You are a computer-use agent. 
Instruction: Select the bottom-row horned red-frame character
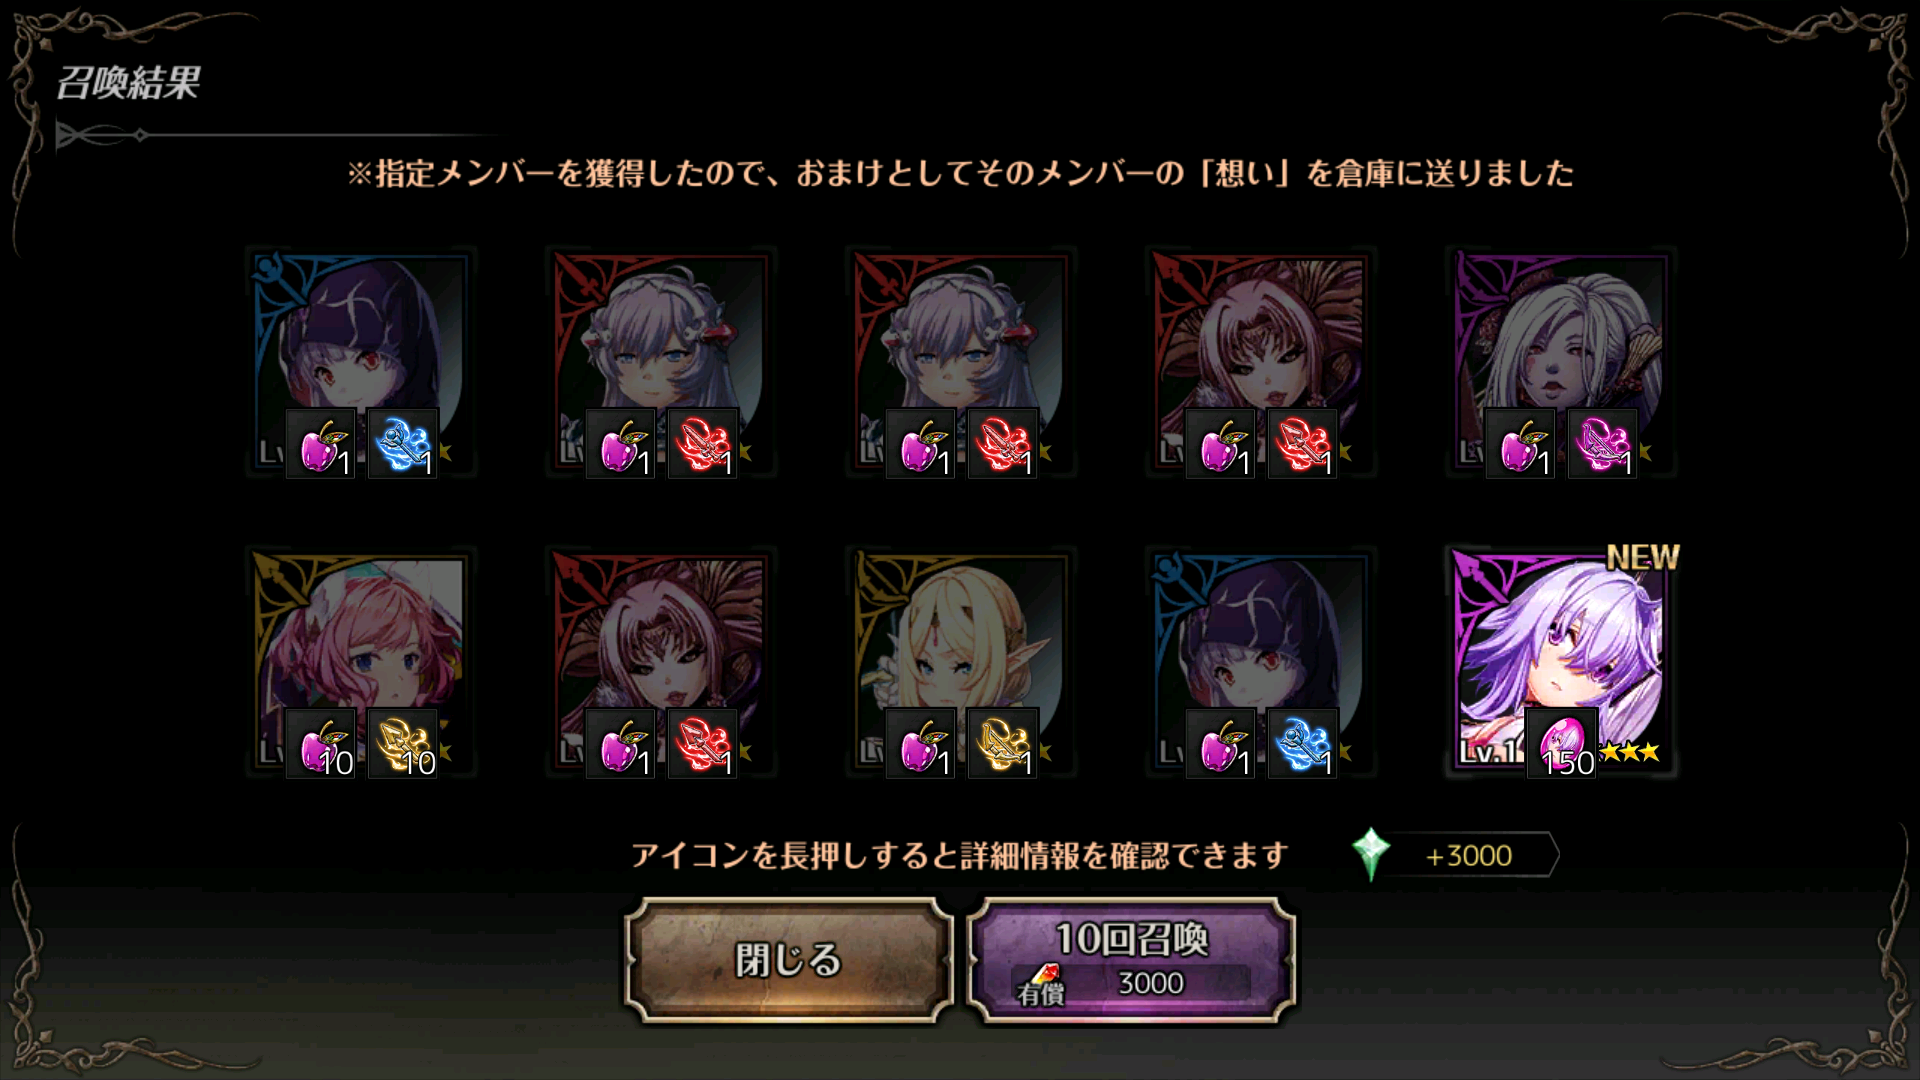pyautogui.click(x=661, y=662)
